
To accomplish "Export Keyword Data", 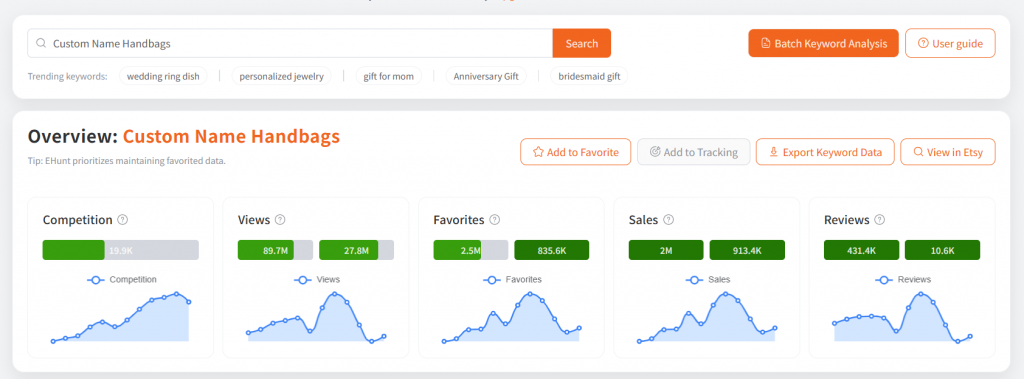I will (825, 152).
